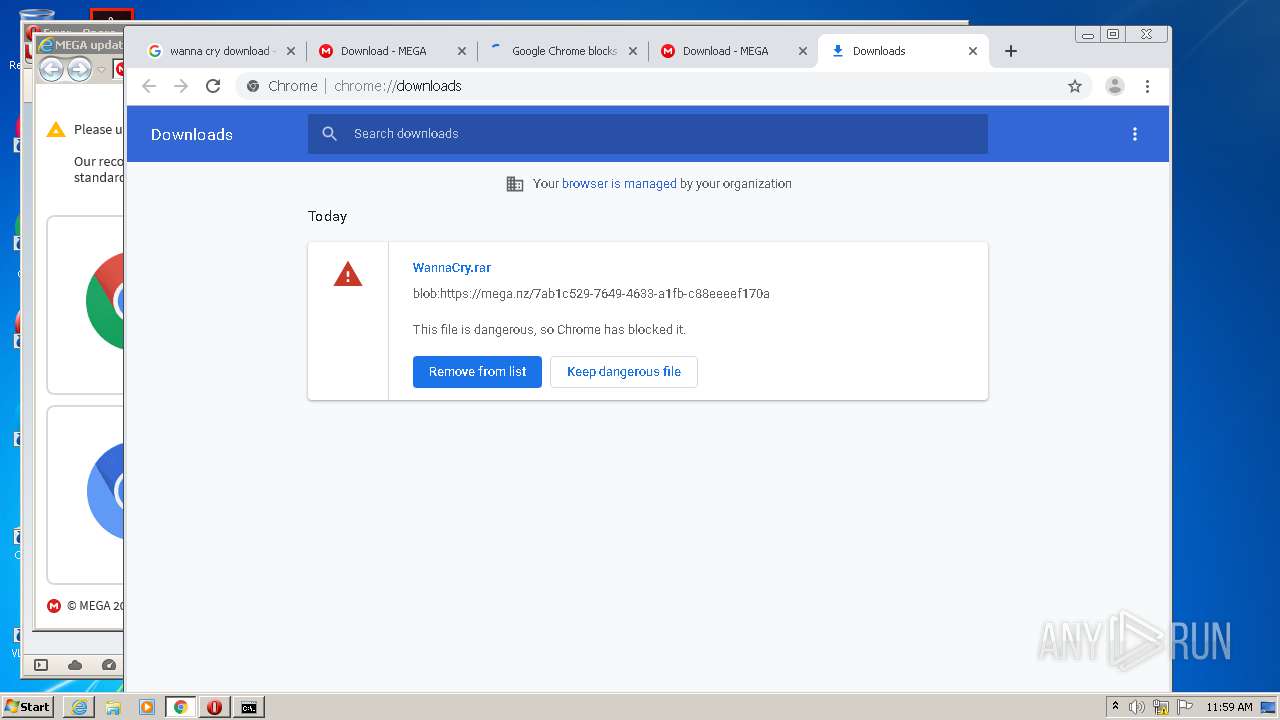Click the blob mega.nz source URL
The width and height of the screenshot is (1280, 720).
[591, 294]
